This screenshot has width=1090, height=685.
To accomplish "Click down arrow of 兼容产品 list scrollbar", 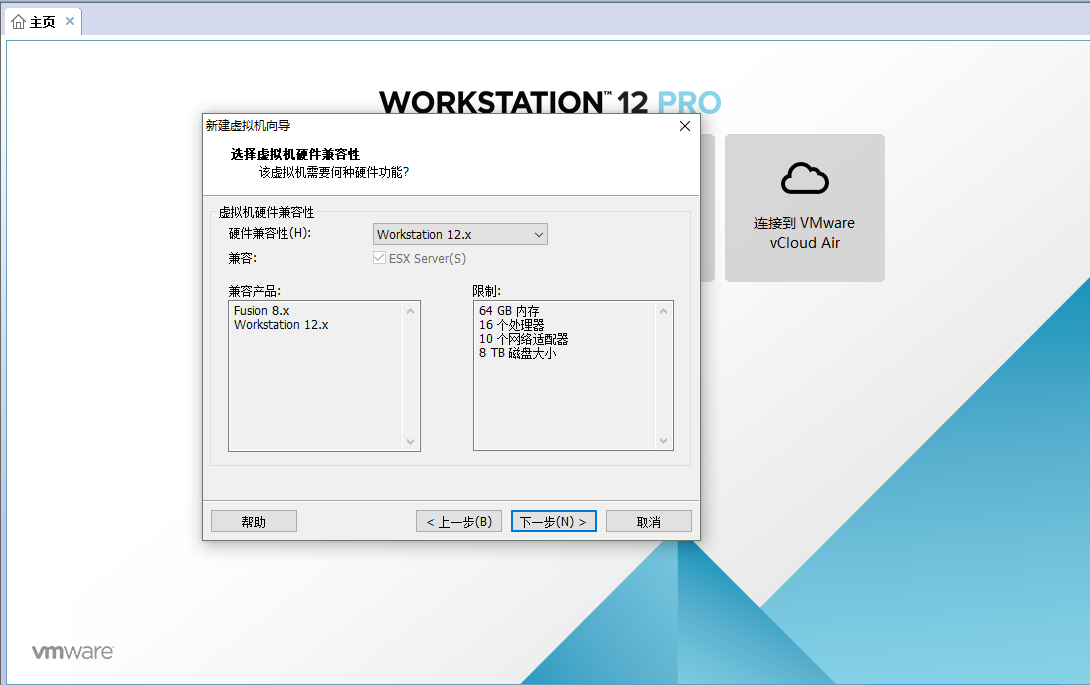I will pyautogui.click(x=410, y=442).
